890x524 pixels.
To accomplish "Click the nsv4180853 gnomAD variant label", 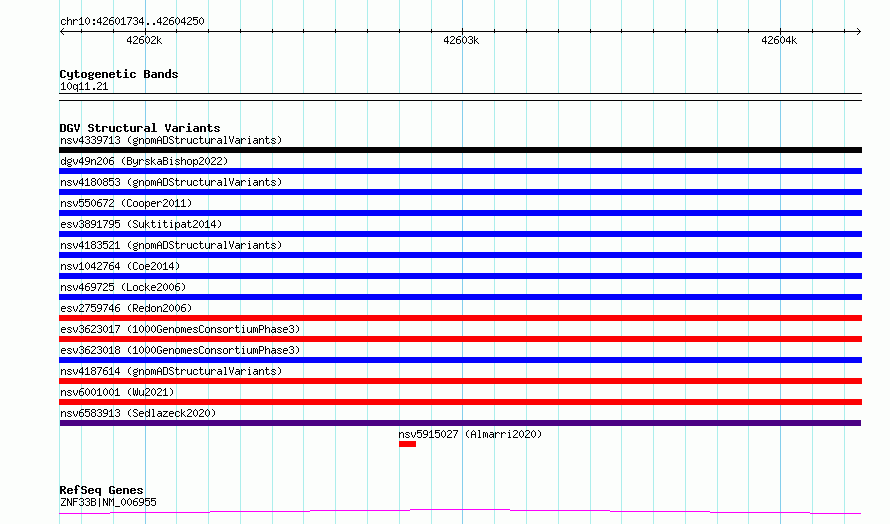I will click(x=171, y=182).
